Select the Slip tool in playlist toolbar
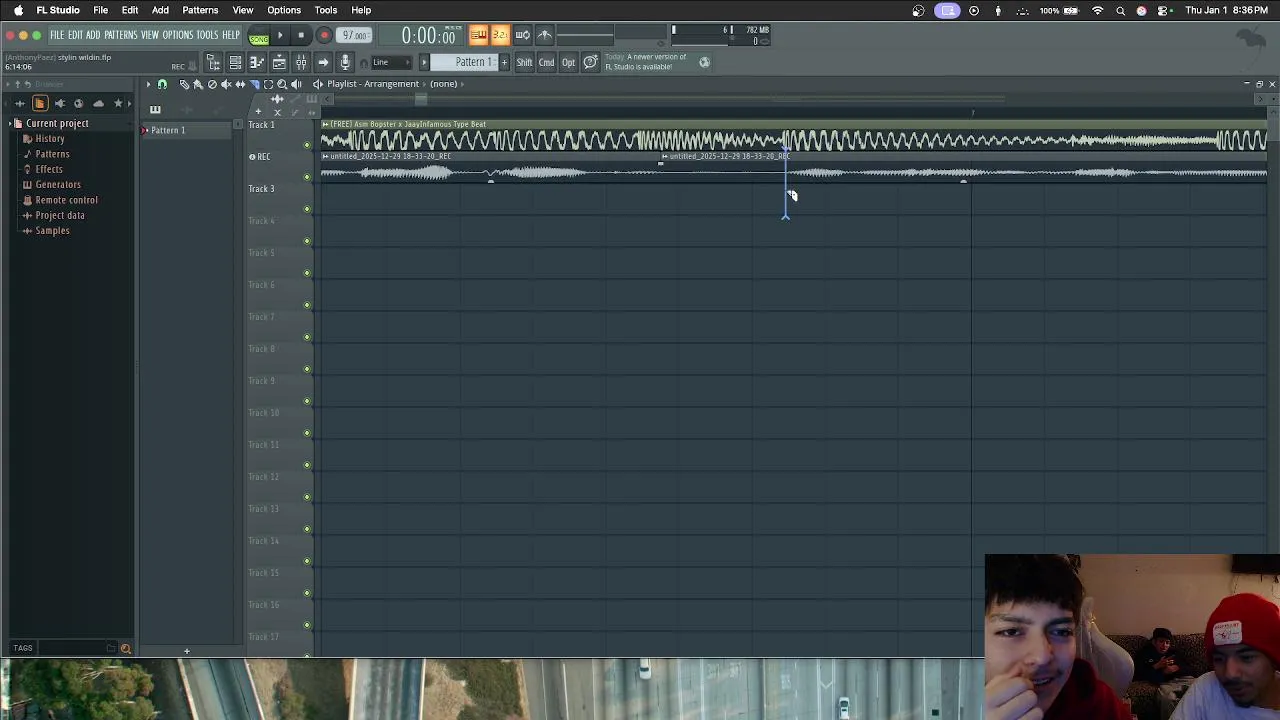This screenshot has width=1280, height=720. (240, 84)
